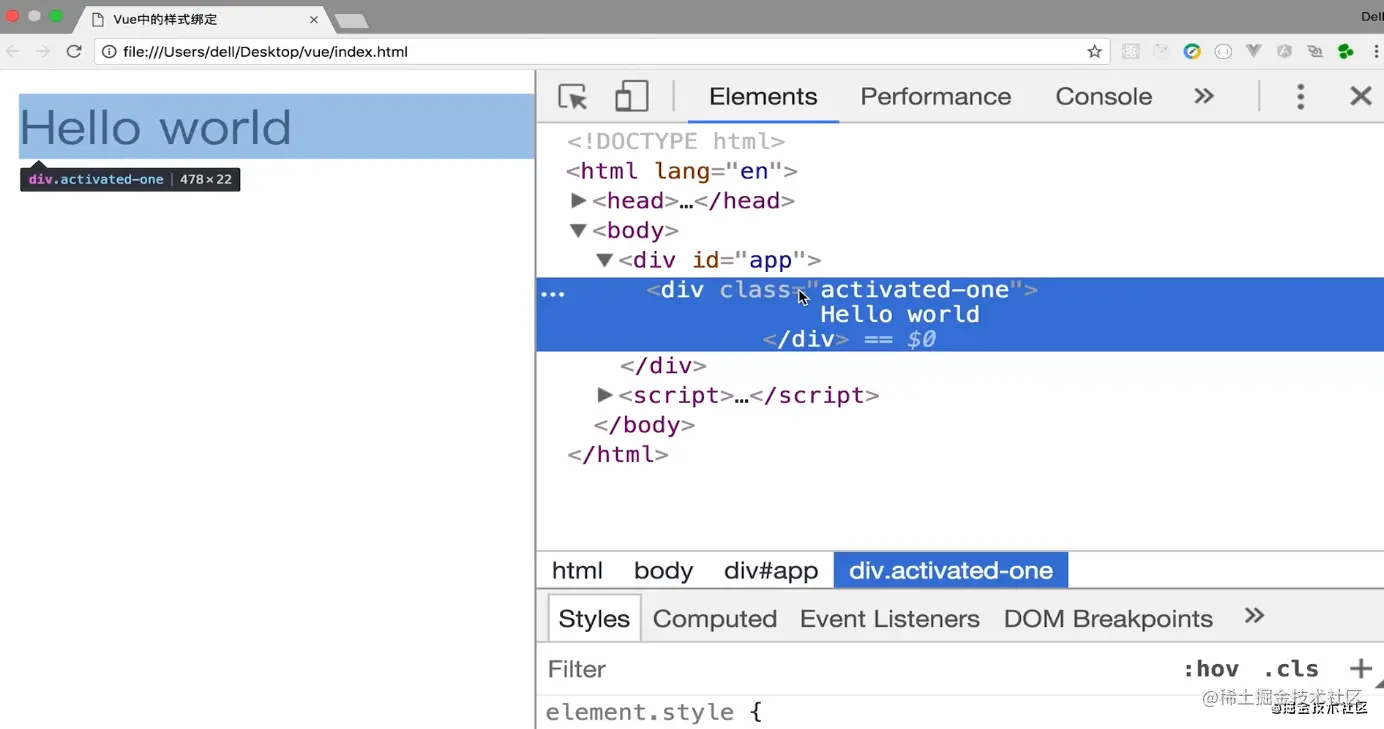1384x729 pixels.
Task: Expand the head element node
Action: pyautogui.click(x=578, y=200)
